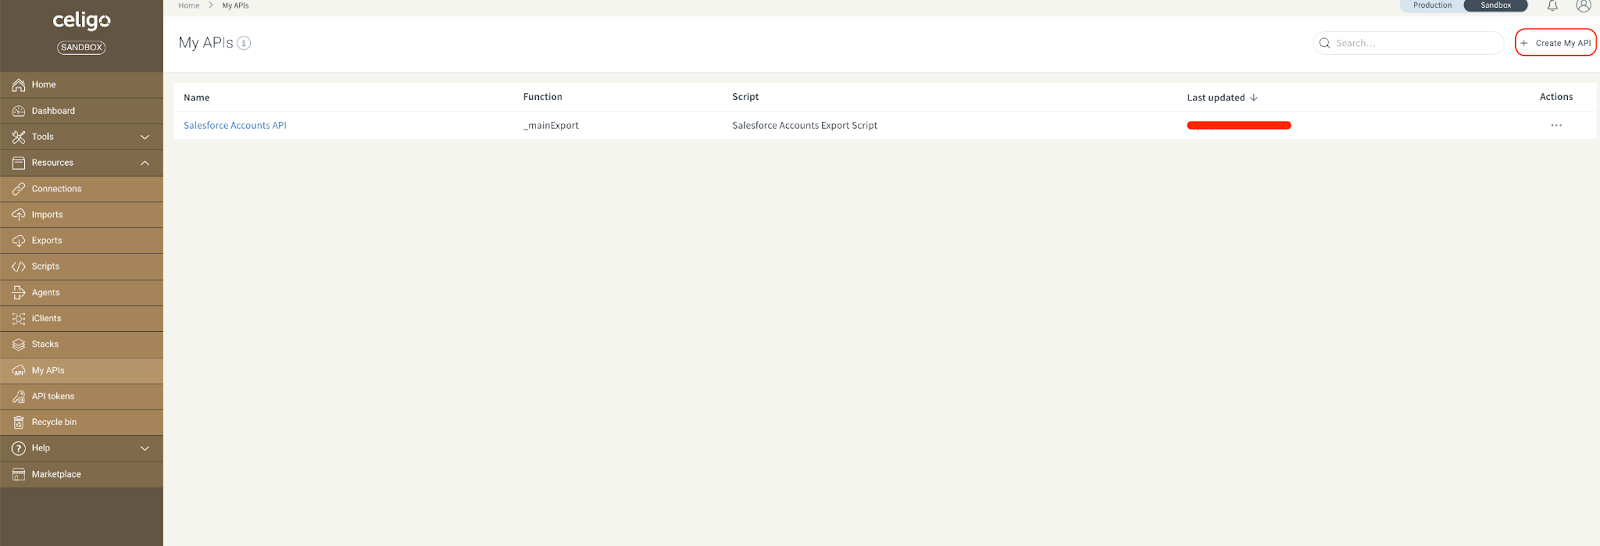Click the Home house icon in sidebar
The width and height of the screenshot is (1600, 546).
18,85
